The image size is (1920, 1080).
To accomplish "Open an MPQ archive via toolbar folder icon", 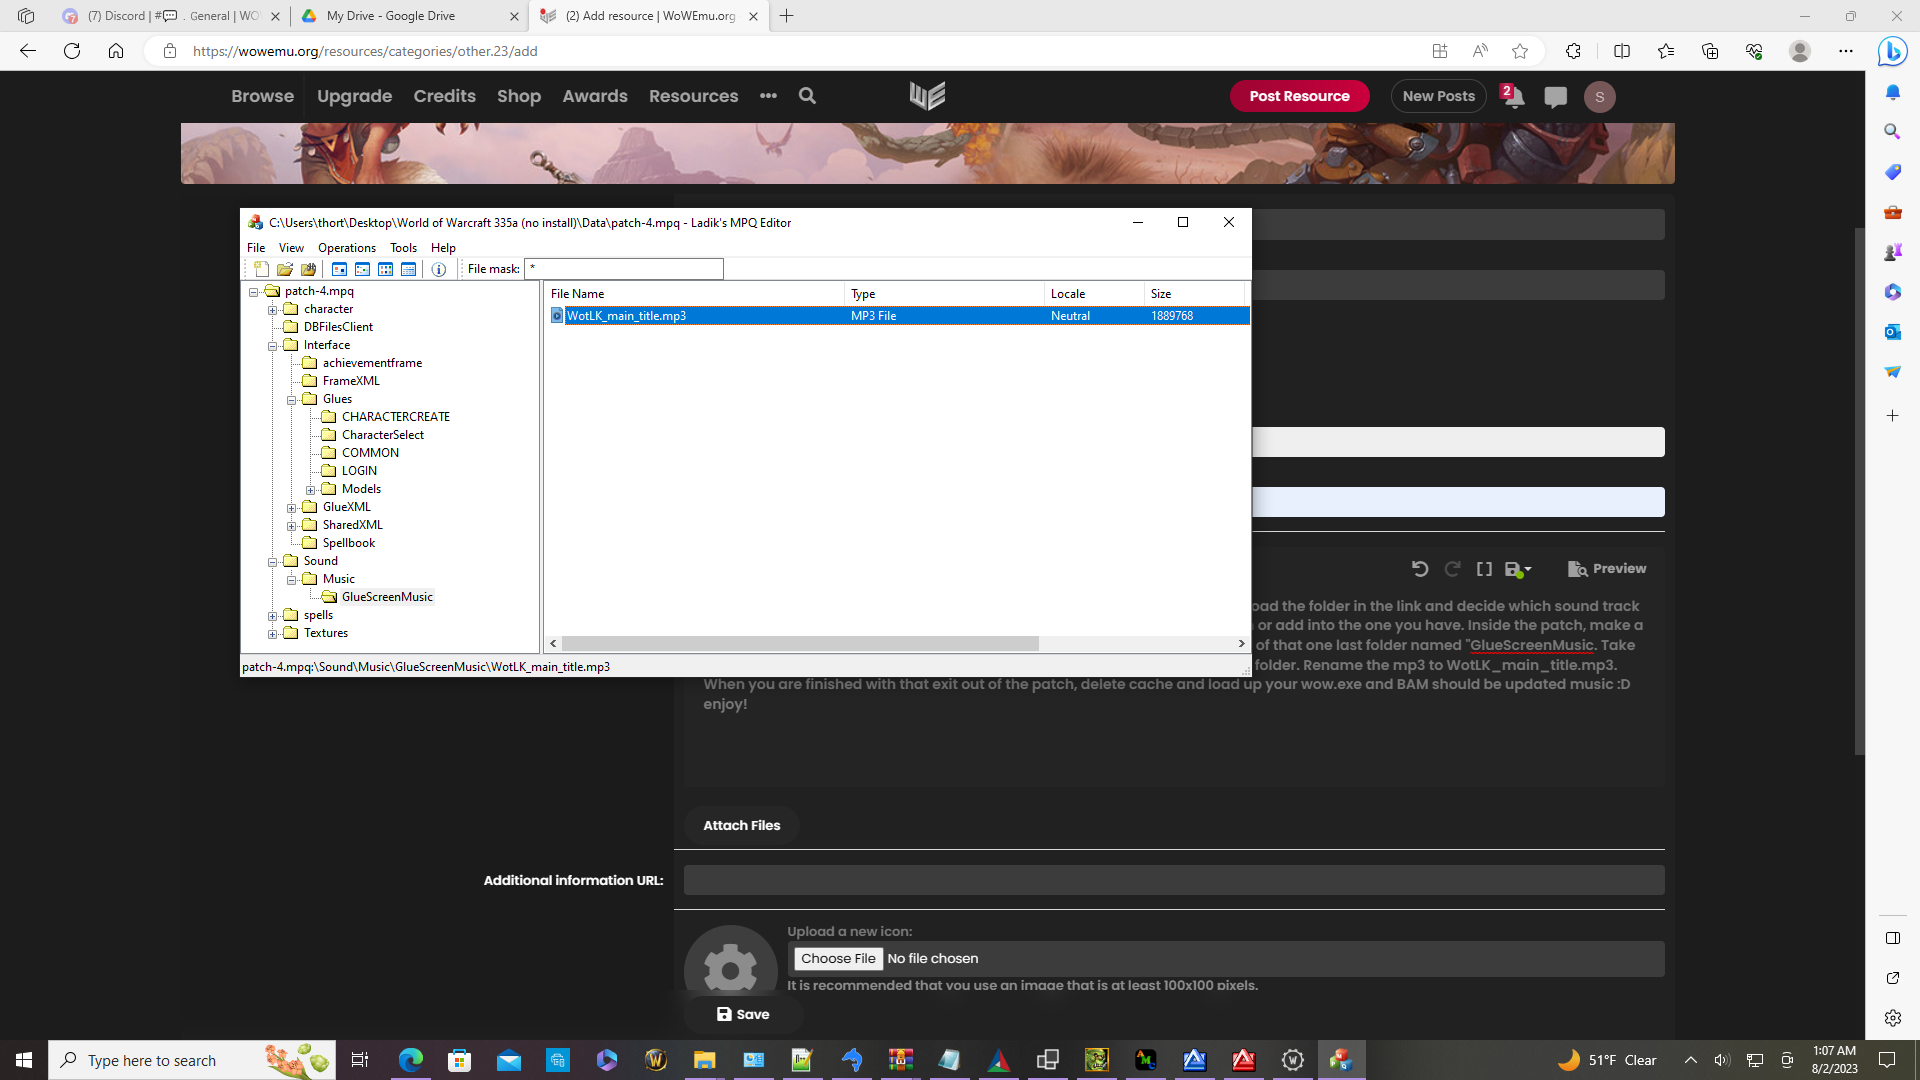I will 285,269.
